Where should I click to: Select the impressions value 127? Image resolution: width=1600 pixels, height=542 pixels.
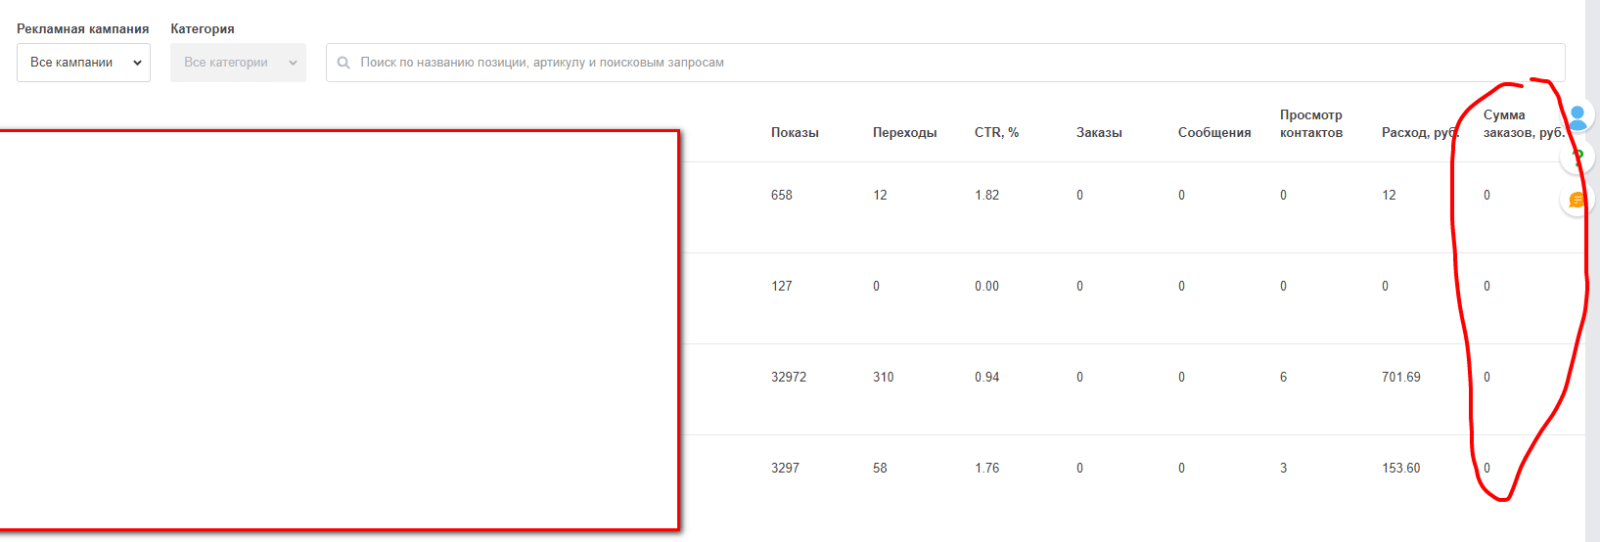tap(782, 286)
